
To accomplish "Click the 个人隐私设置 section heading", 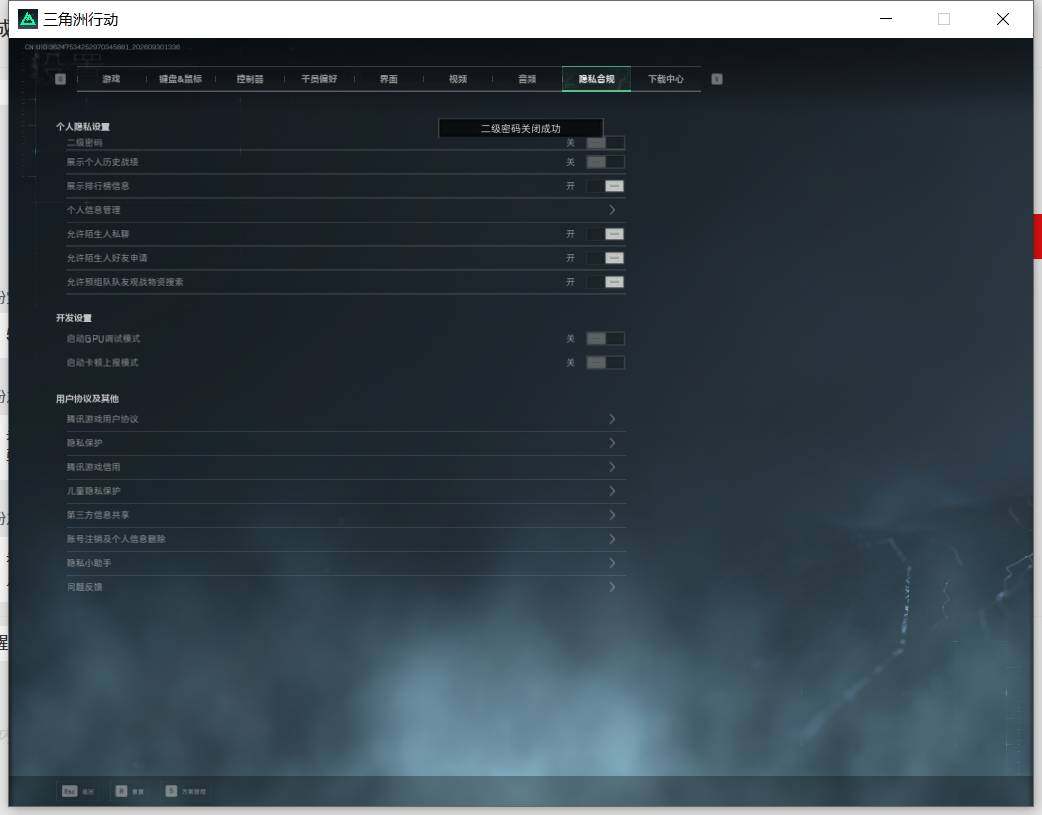I will [83, 127].
